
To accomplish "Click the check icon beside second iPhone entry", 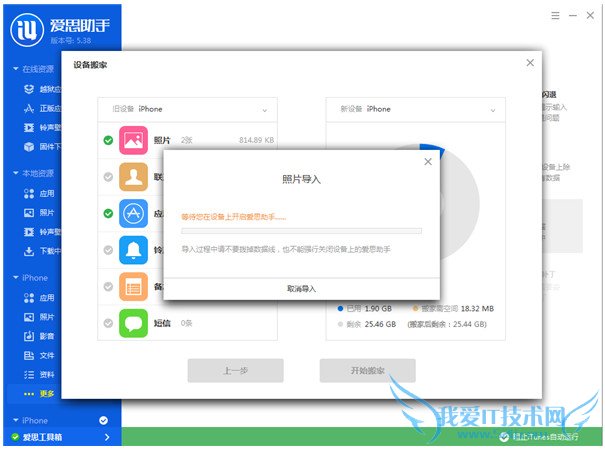I will (x=103, y=420).
